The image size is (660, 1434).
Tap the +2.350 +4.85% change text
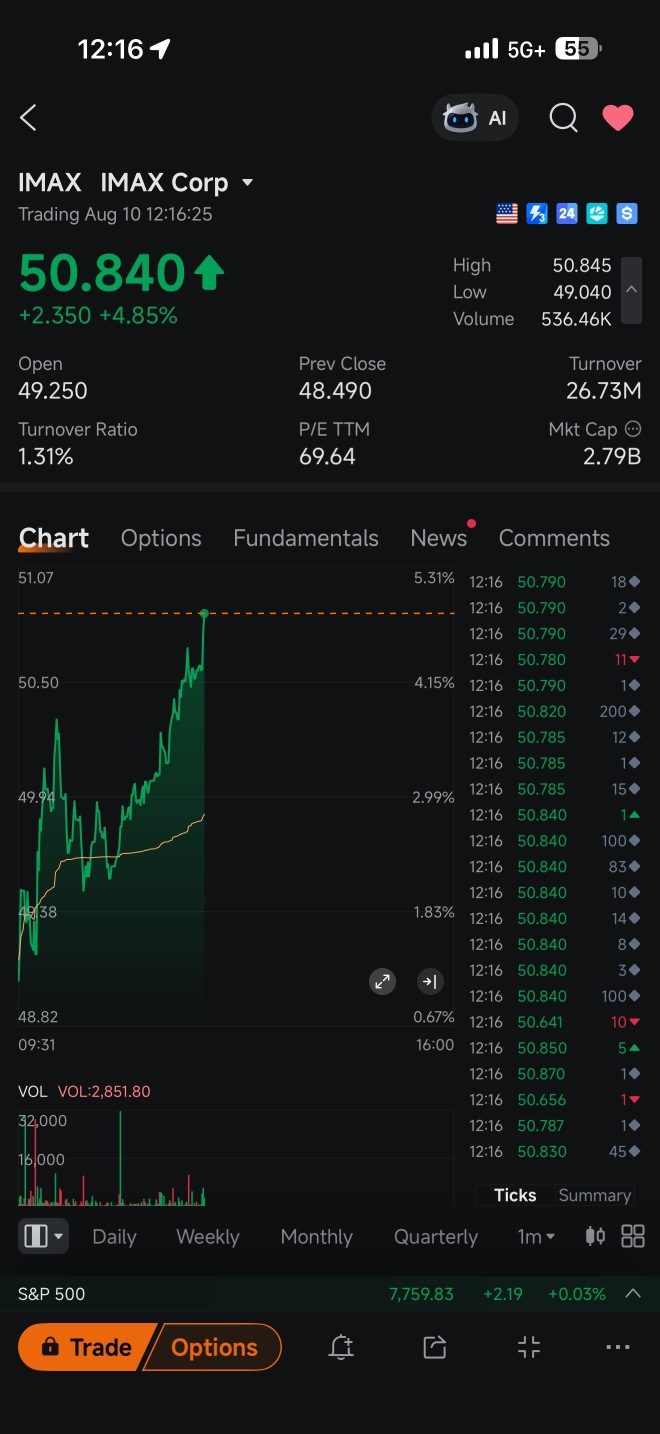[x=98, y=316]
